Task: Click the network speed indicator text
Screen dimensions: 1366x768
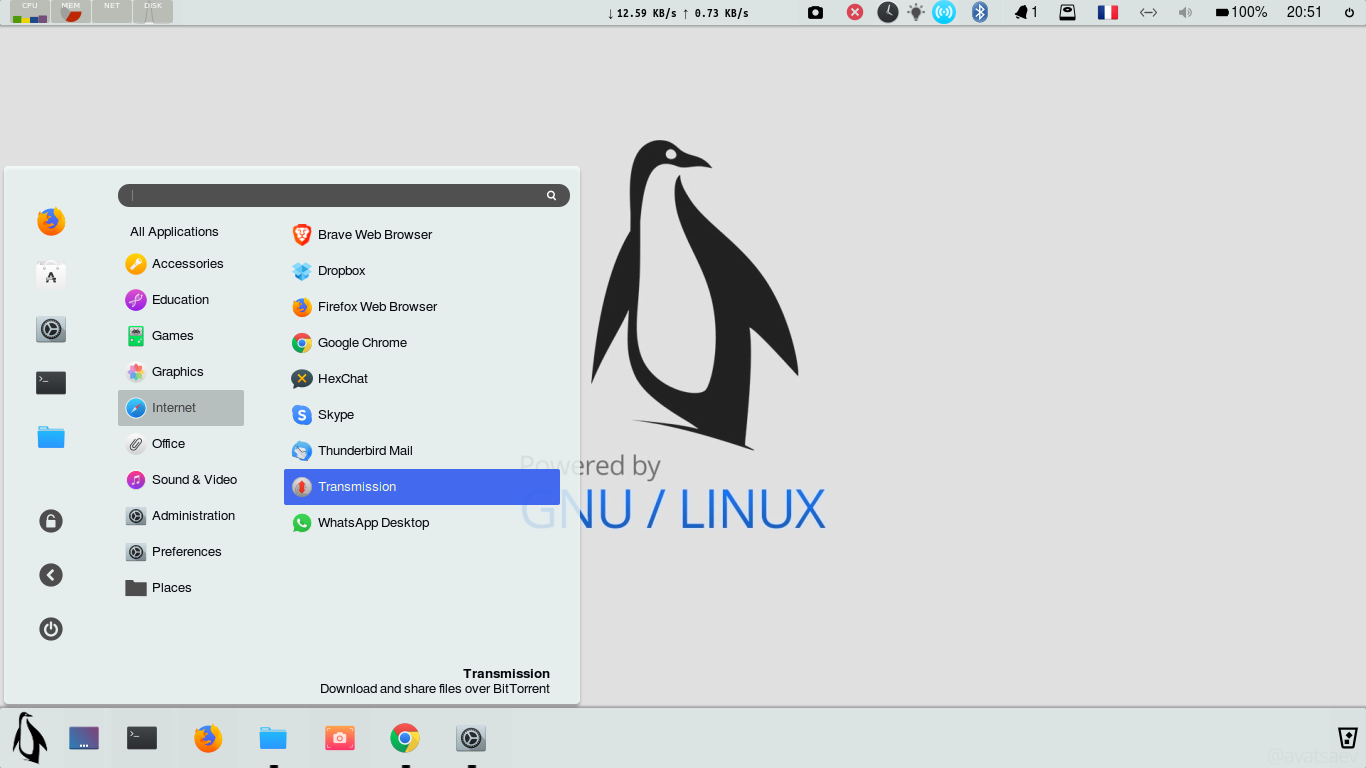Action: coord(678,13)
